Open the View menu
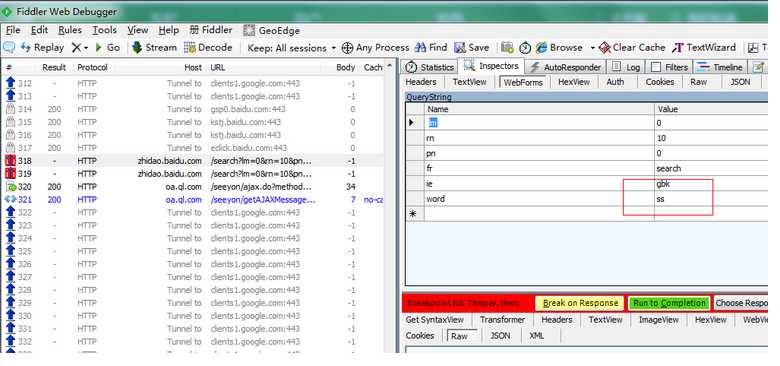Viewport: 780px width, 366px height. tap(138, 30)
